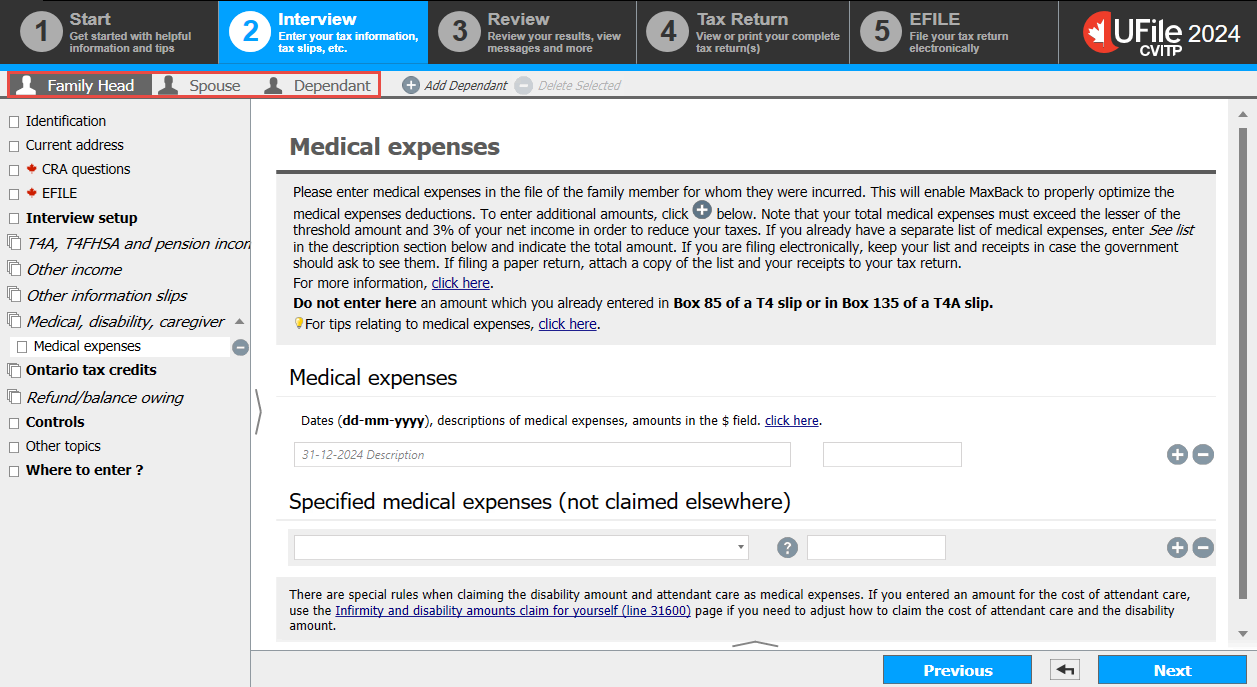Open Infirmity and disability amounts claim link

point(513,610)
